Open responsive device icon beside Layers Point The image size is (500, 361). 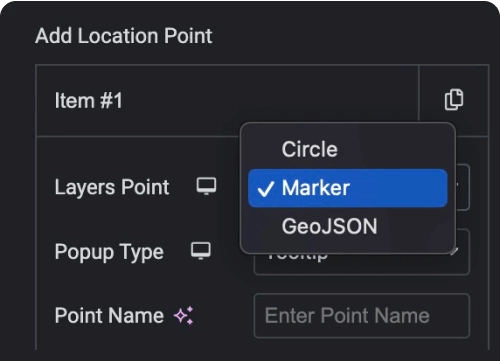206,186
